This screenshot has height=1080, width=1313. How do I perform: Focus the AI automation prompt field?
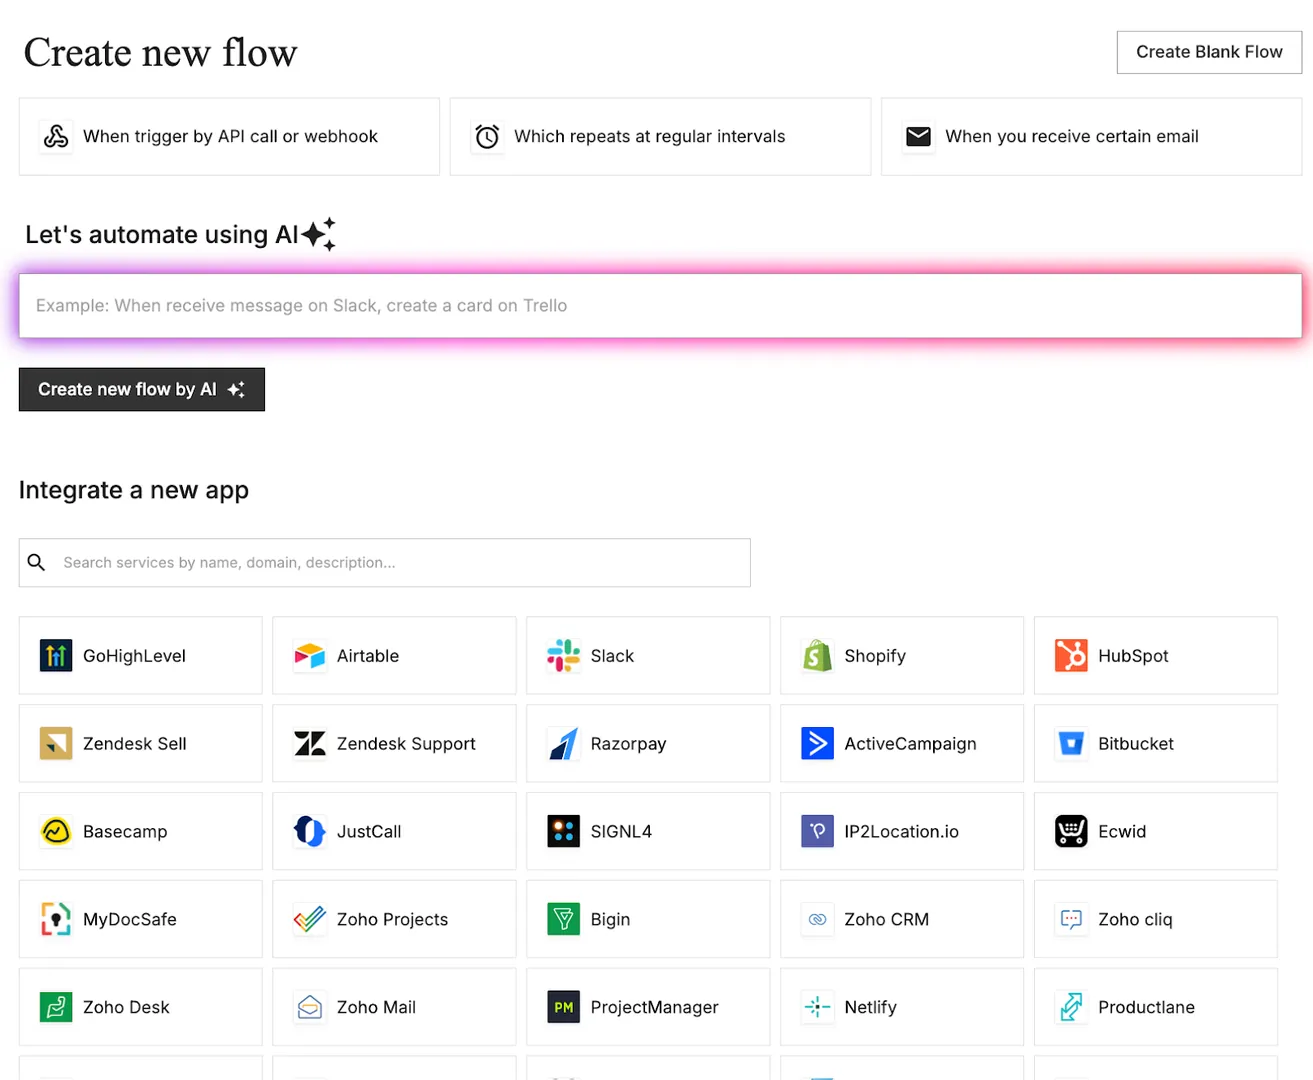click(x=660, y=306)
